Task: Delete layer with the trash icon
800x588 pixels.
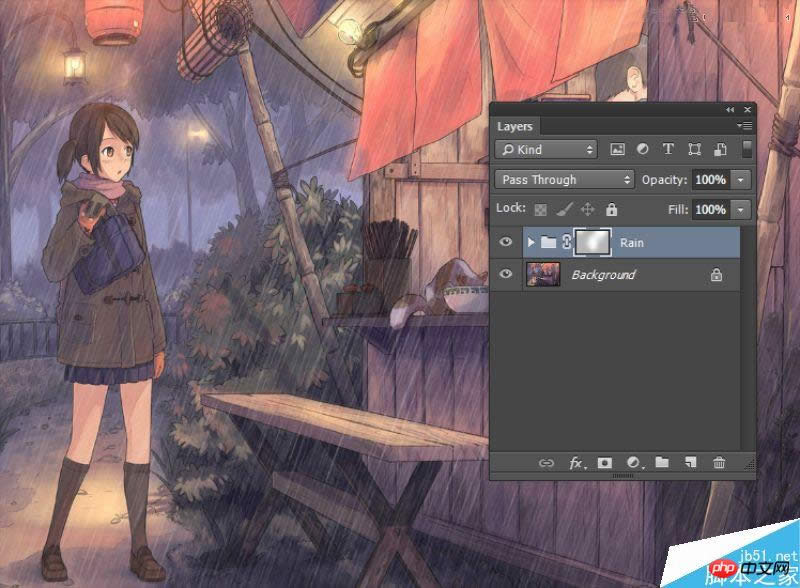Action: [718, 463]
